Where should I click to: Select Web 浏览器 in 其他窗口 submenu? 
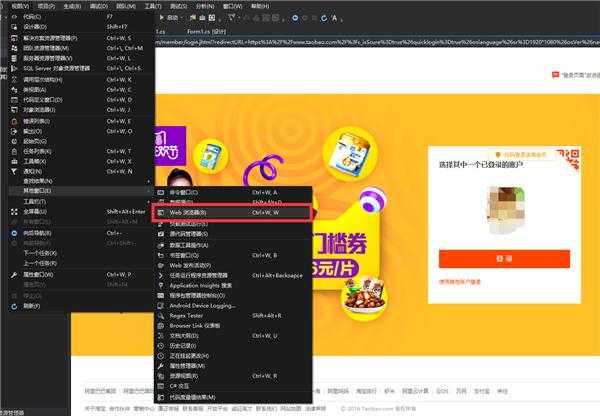coord(233,212)
